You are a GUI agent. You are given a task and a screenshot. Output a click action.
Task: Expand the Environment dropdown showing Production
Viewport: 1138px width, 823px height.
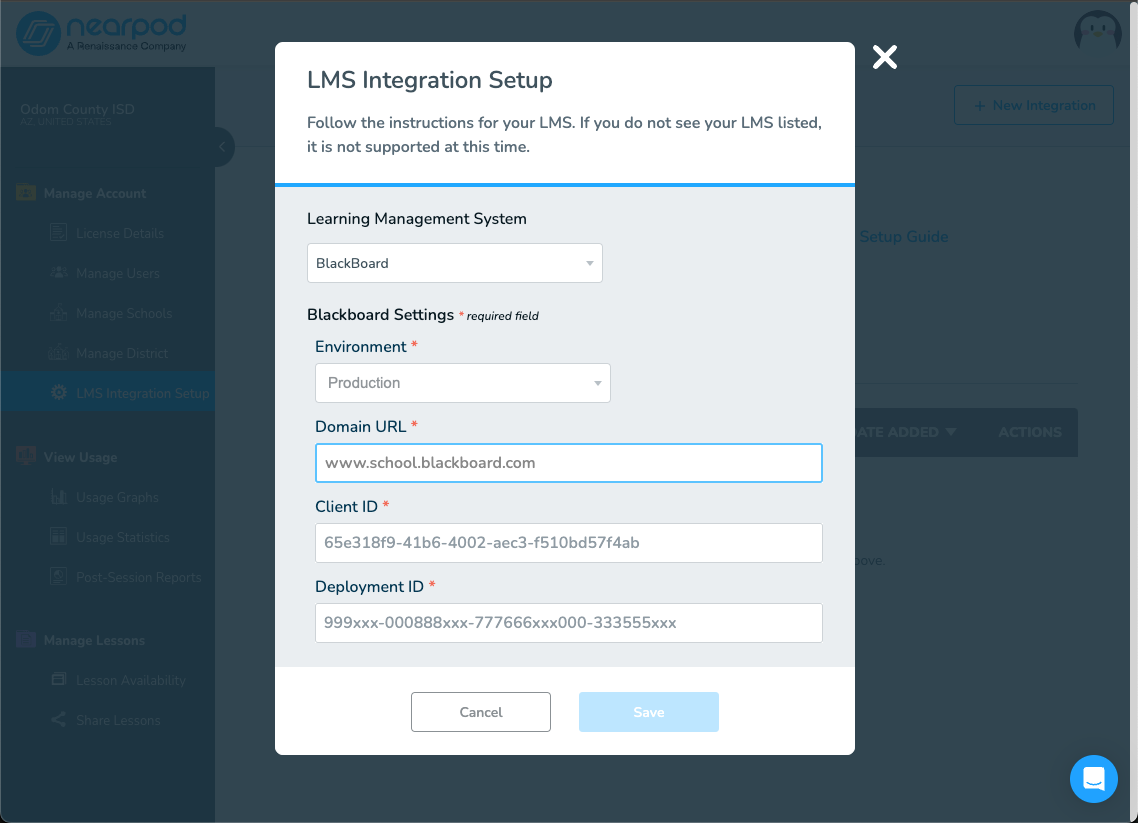(462, 382)
